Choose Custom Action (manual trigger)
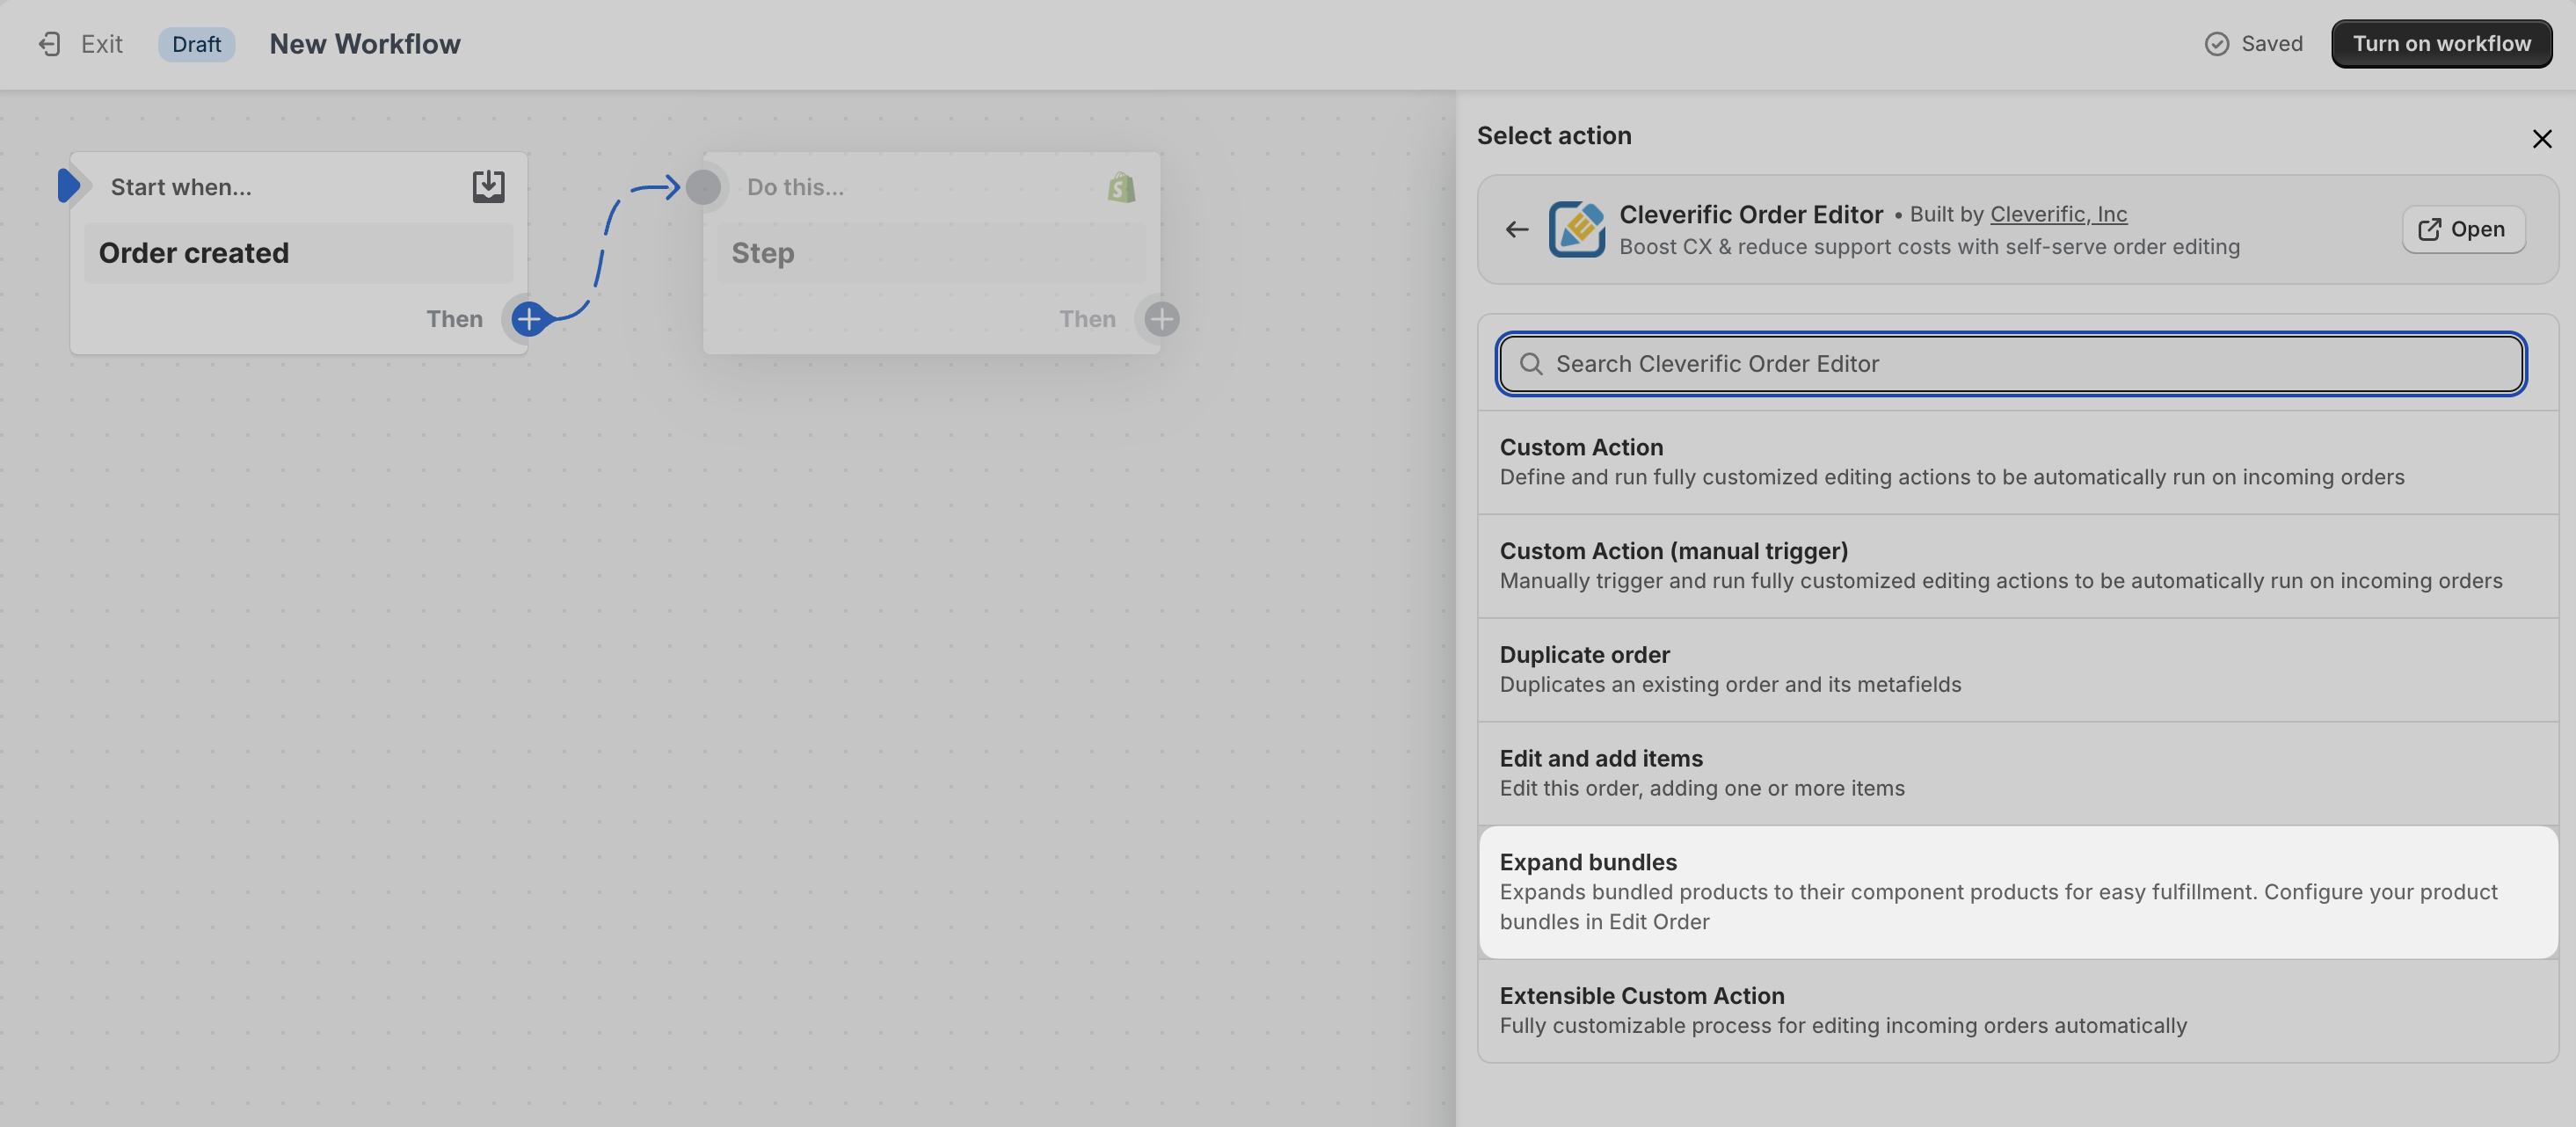This screenshot has width=2576, height=1127. pyautogui.click(x=2017, y=566)
